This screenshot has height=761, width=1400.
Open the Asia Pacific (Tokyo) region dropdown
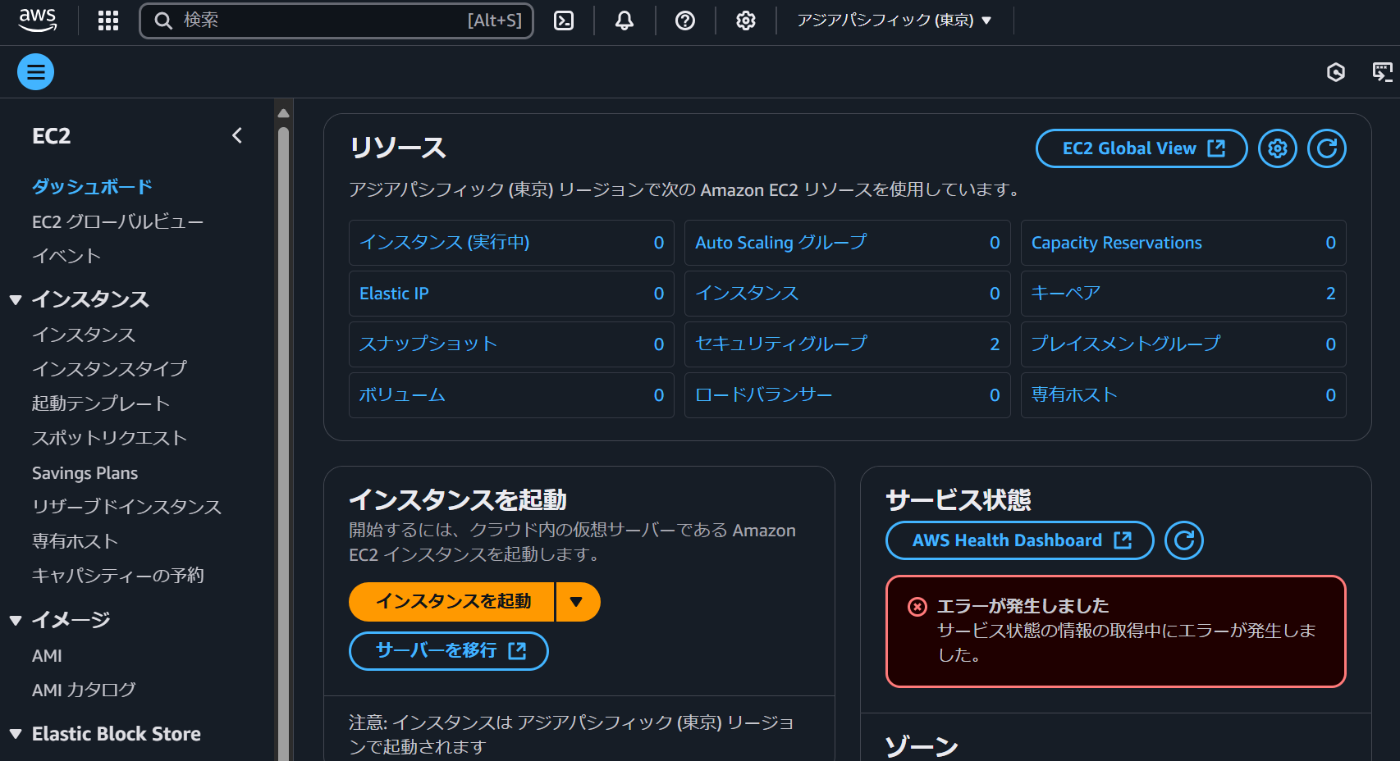click(894, 20)
